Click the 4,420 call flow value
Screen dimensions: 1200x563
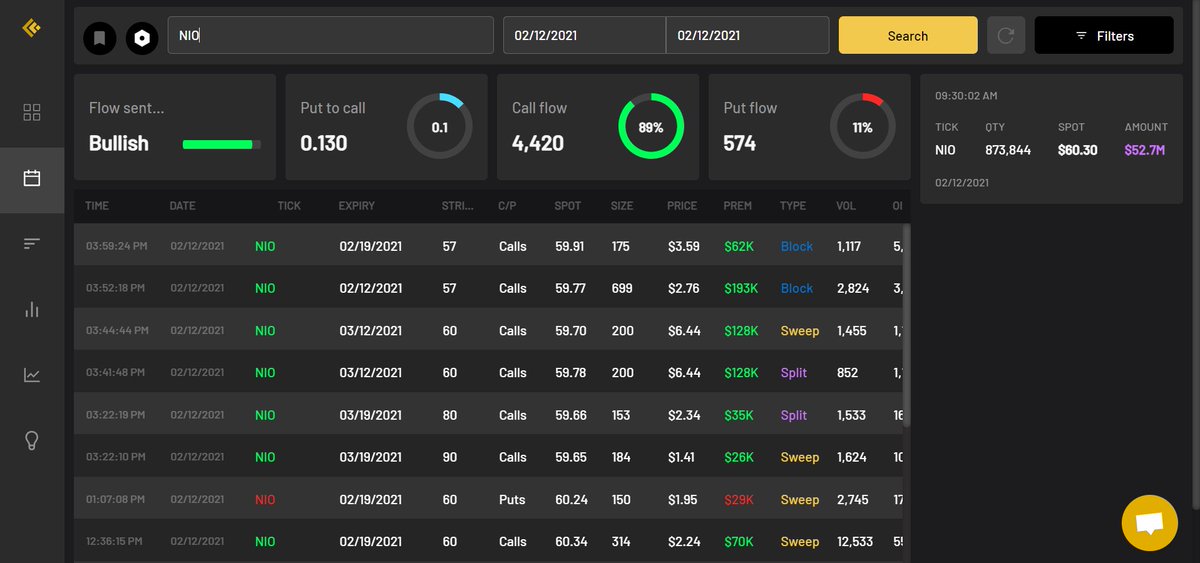pos(538,143)
